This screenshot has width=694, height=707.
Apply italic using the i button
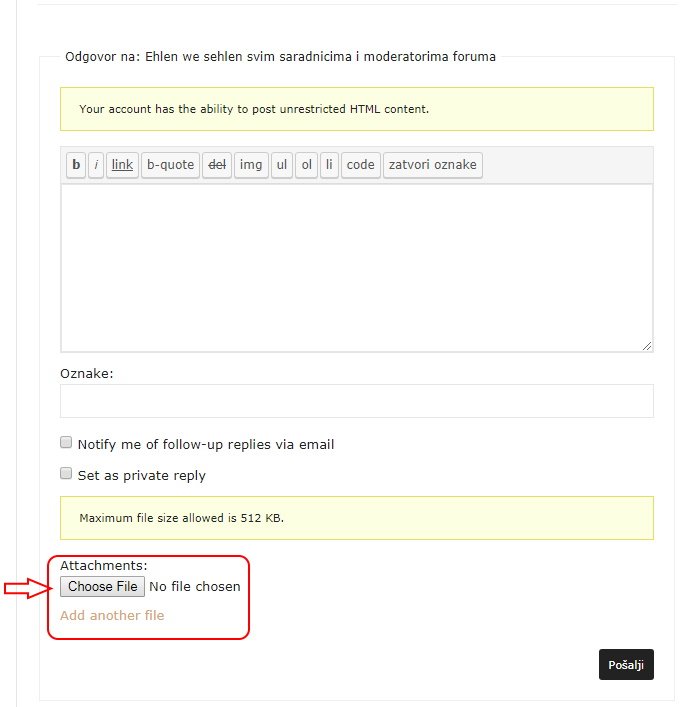(96, 165)
